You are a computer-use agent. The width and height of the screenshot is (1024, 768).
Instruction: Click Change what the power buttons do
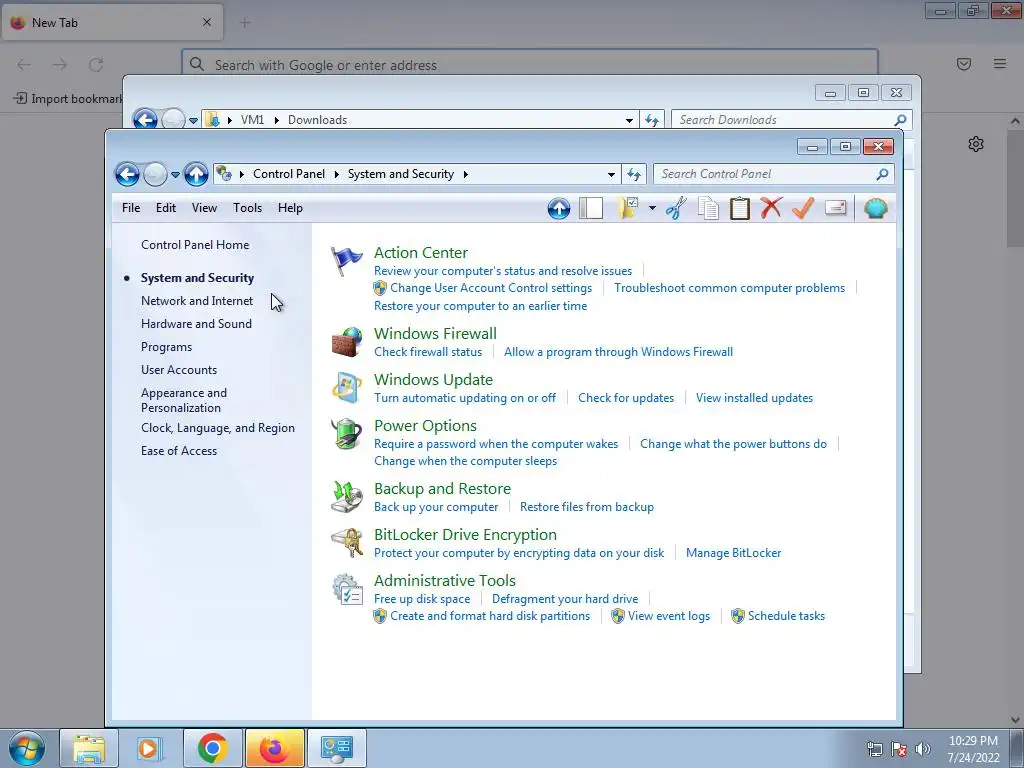pos(733,444)
